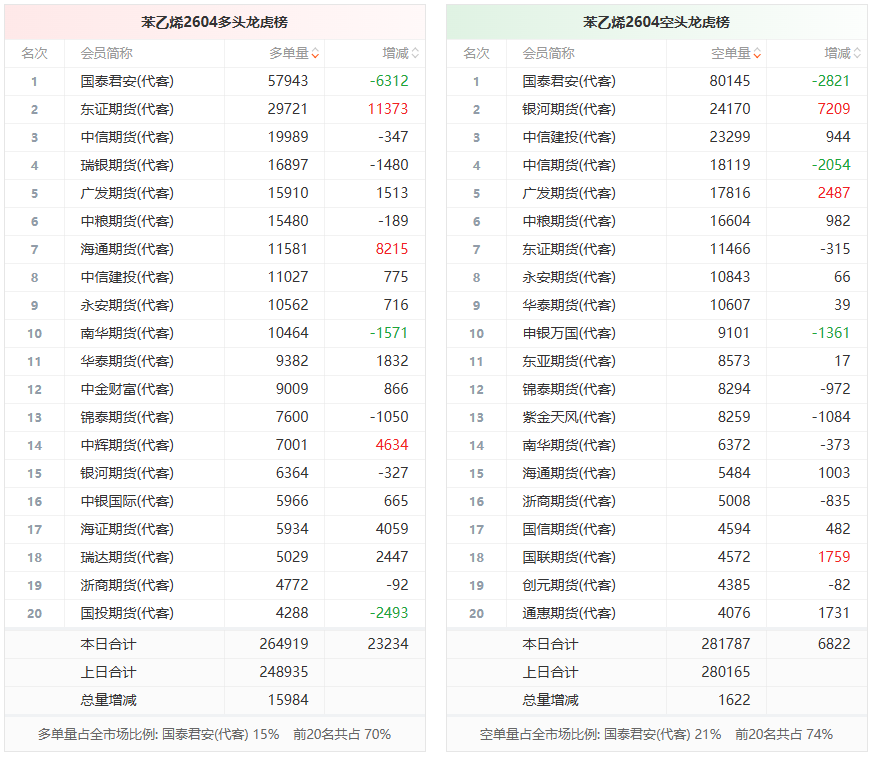Select the 苯乙烯2604空头龙虎榜 panel title
This screenshot has width=872, height=757.
coord(656,22)
